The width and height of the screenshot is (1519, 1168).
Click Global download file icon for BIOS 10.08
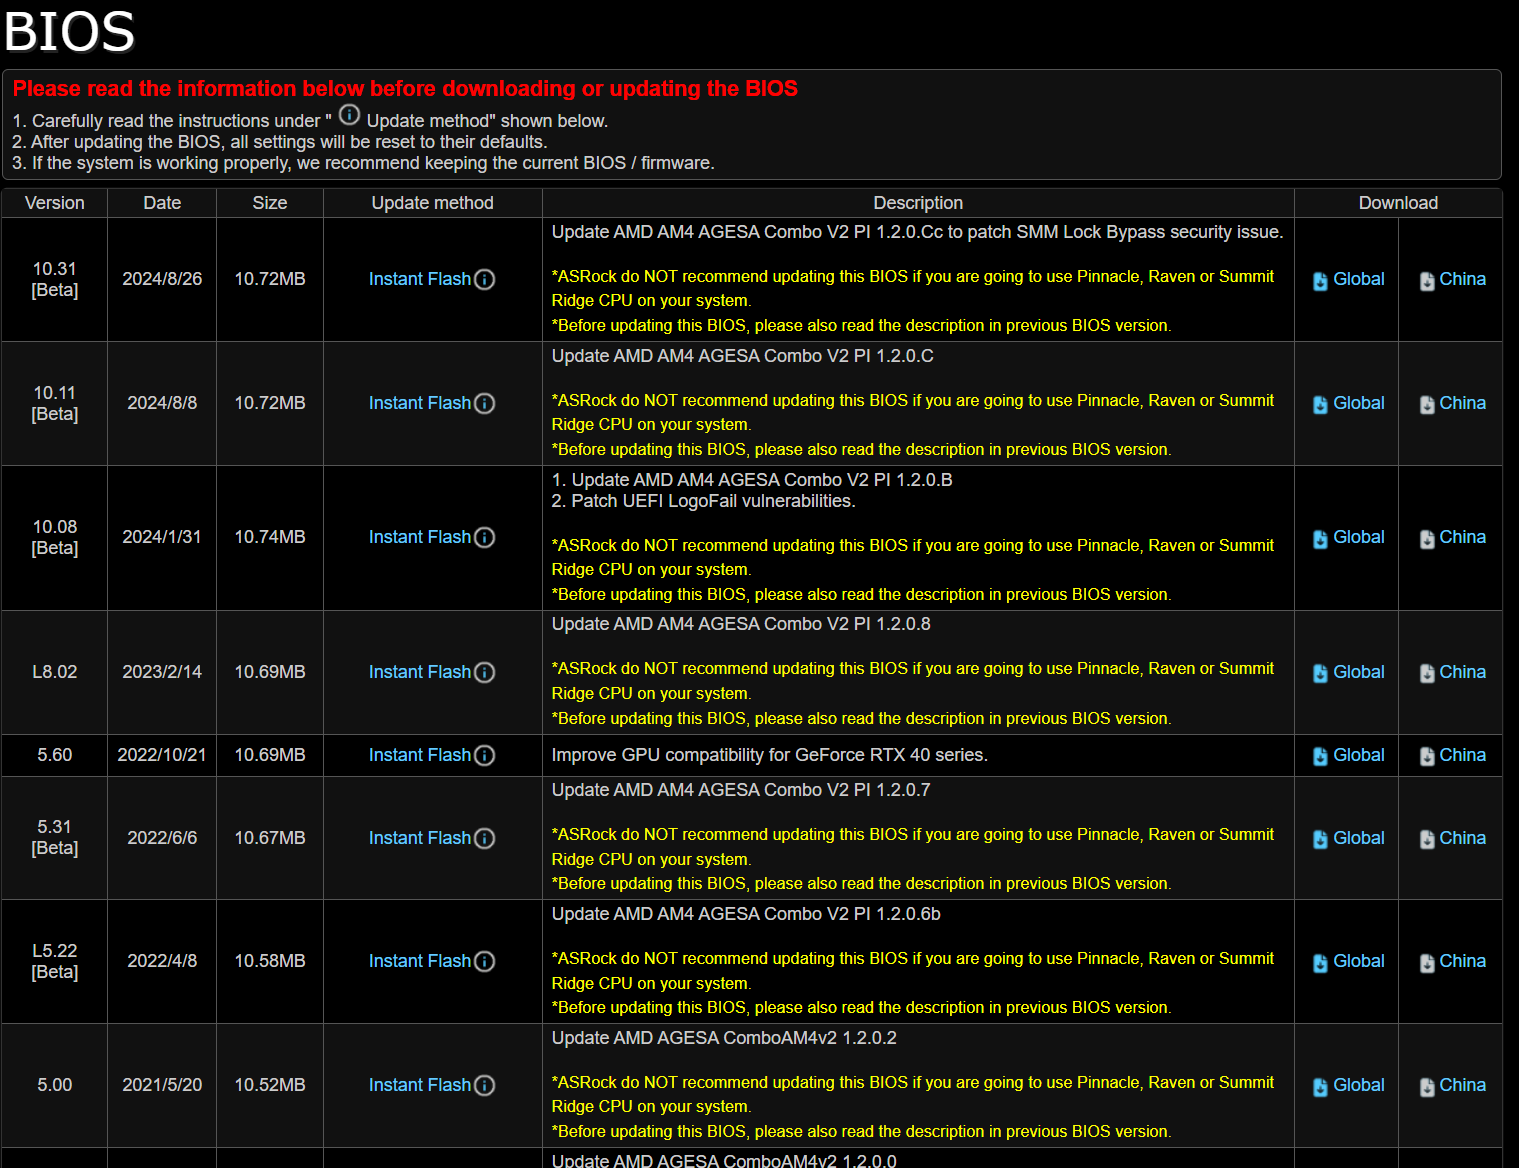coord(1320,539)
